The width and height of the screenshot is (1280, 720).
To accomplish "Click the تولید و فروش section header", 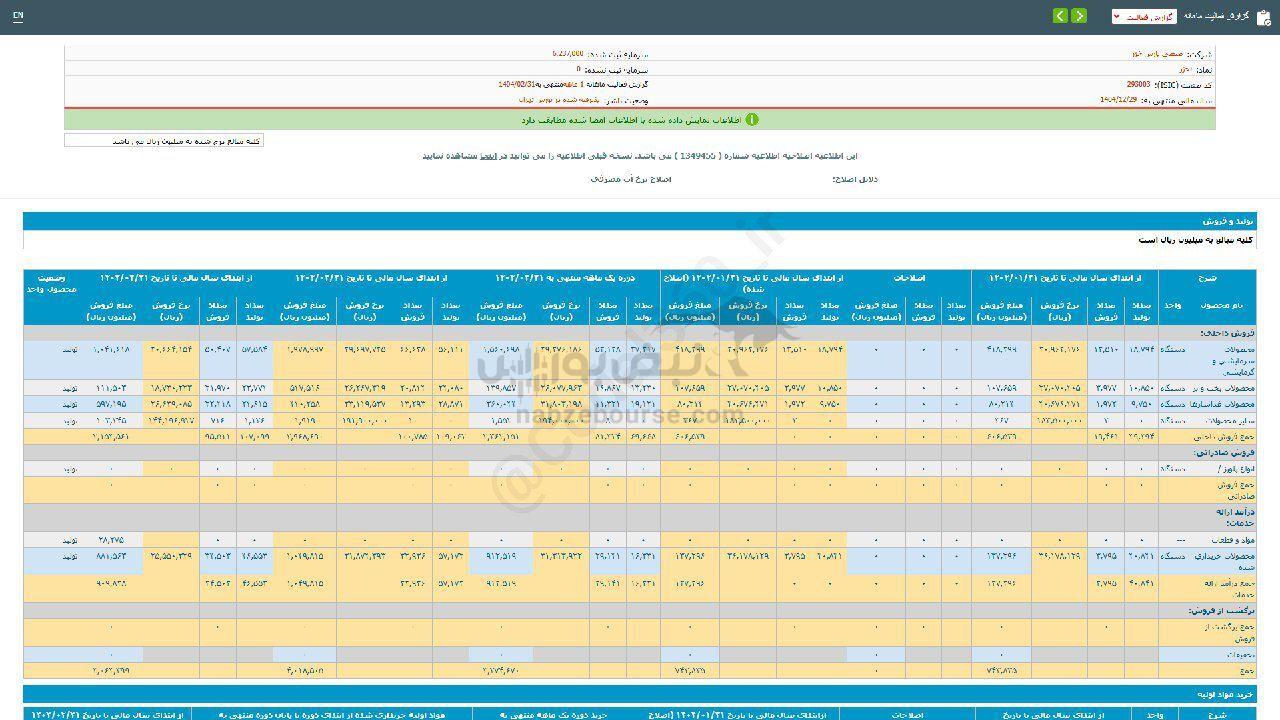I will point(640,221).
